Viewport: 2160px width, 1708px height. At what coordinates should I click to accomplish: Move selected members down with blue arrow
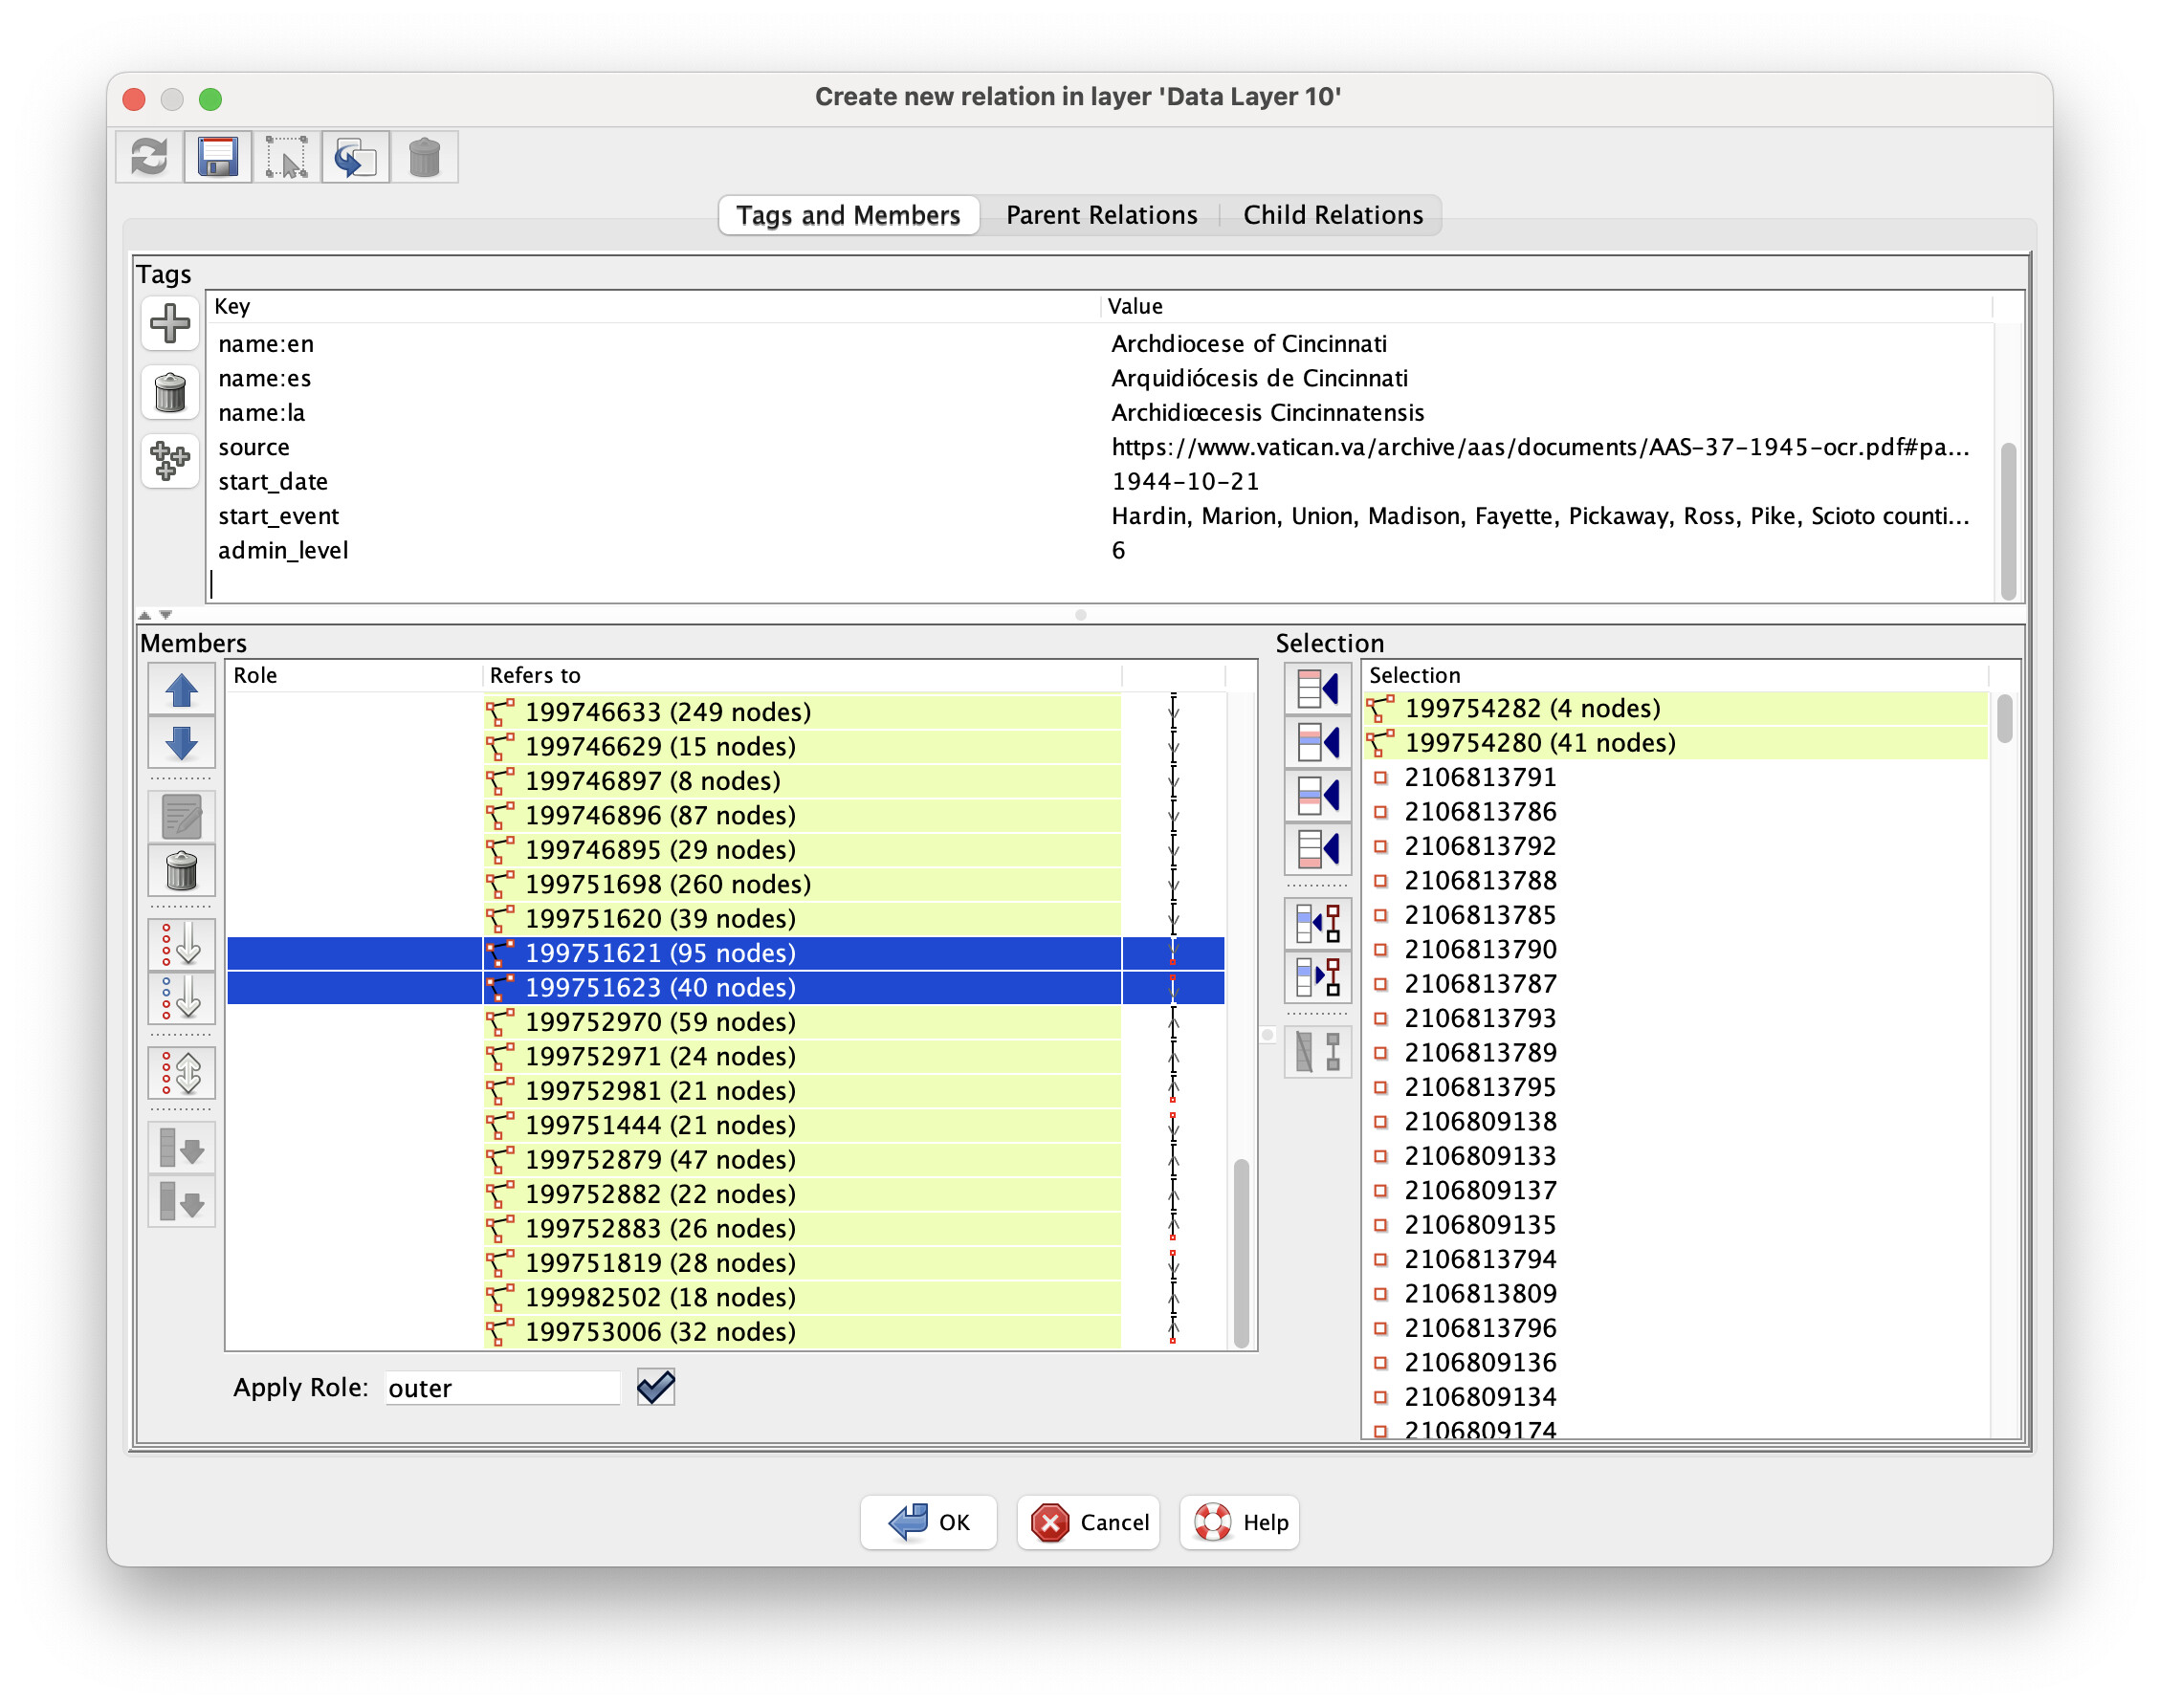pyautogui.click(x=181, y=743)
